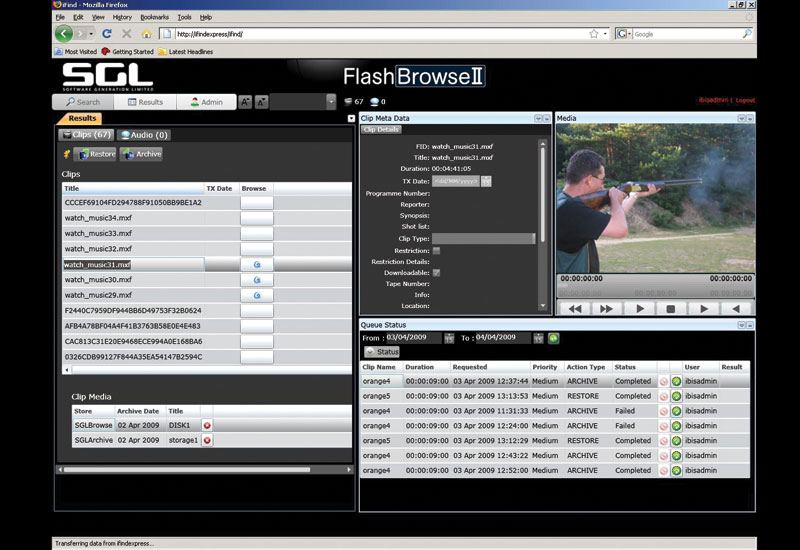This screenshot has width=800, height=550.
Task: Click the Clip Meta Data vertical scrollbar
Action: 542,223
